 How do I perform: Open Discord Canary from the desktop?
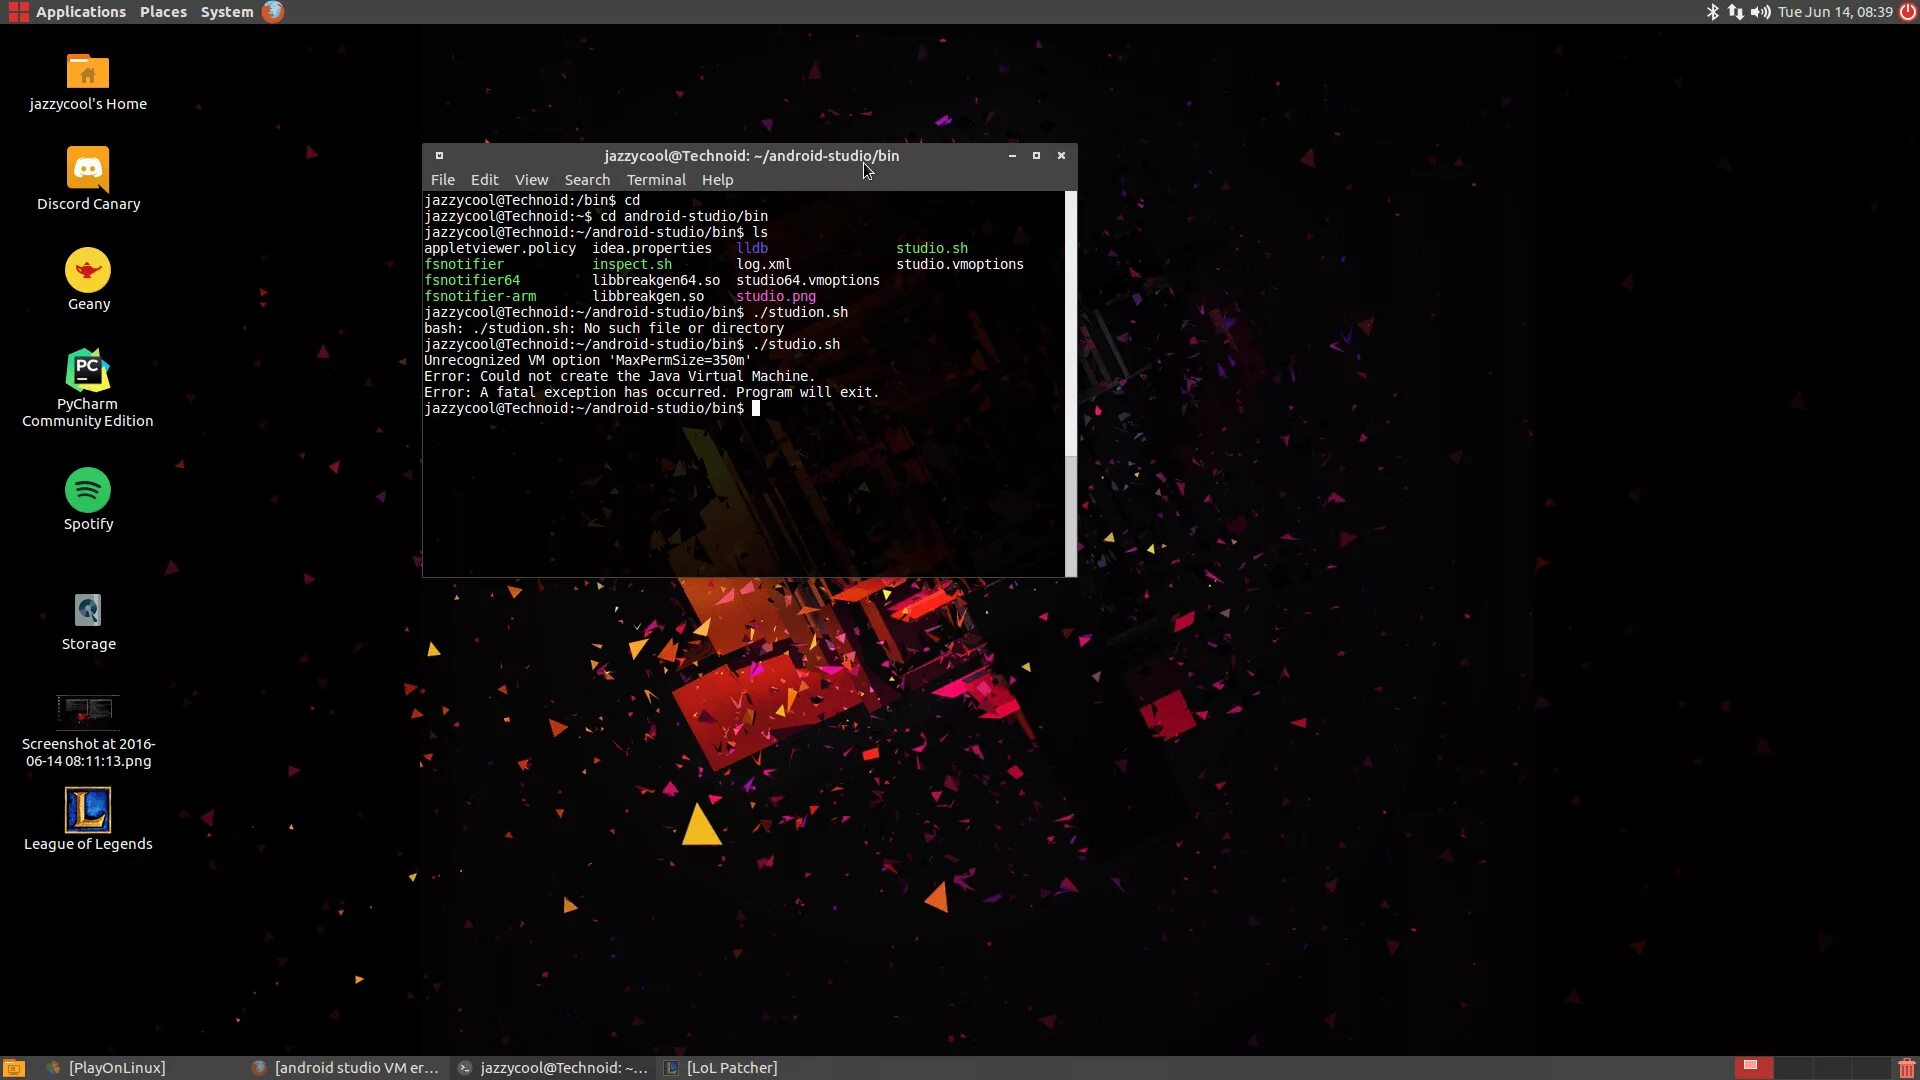point(88,170)
